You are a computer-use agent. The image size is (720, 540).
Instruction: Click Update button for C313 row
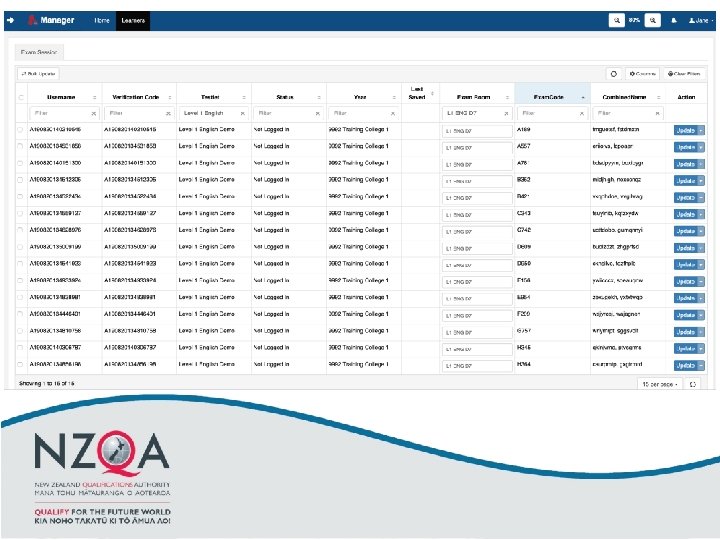686,214
